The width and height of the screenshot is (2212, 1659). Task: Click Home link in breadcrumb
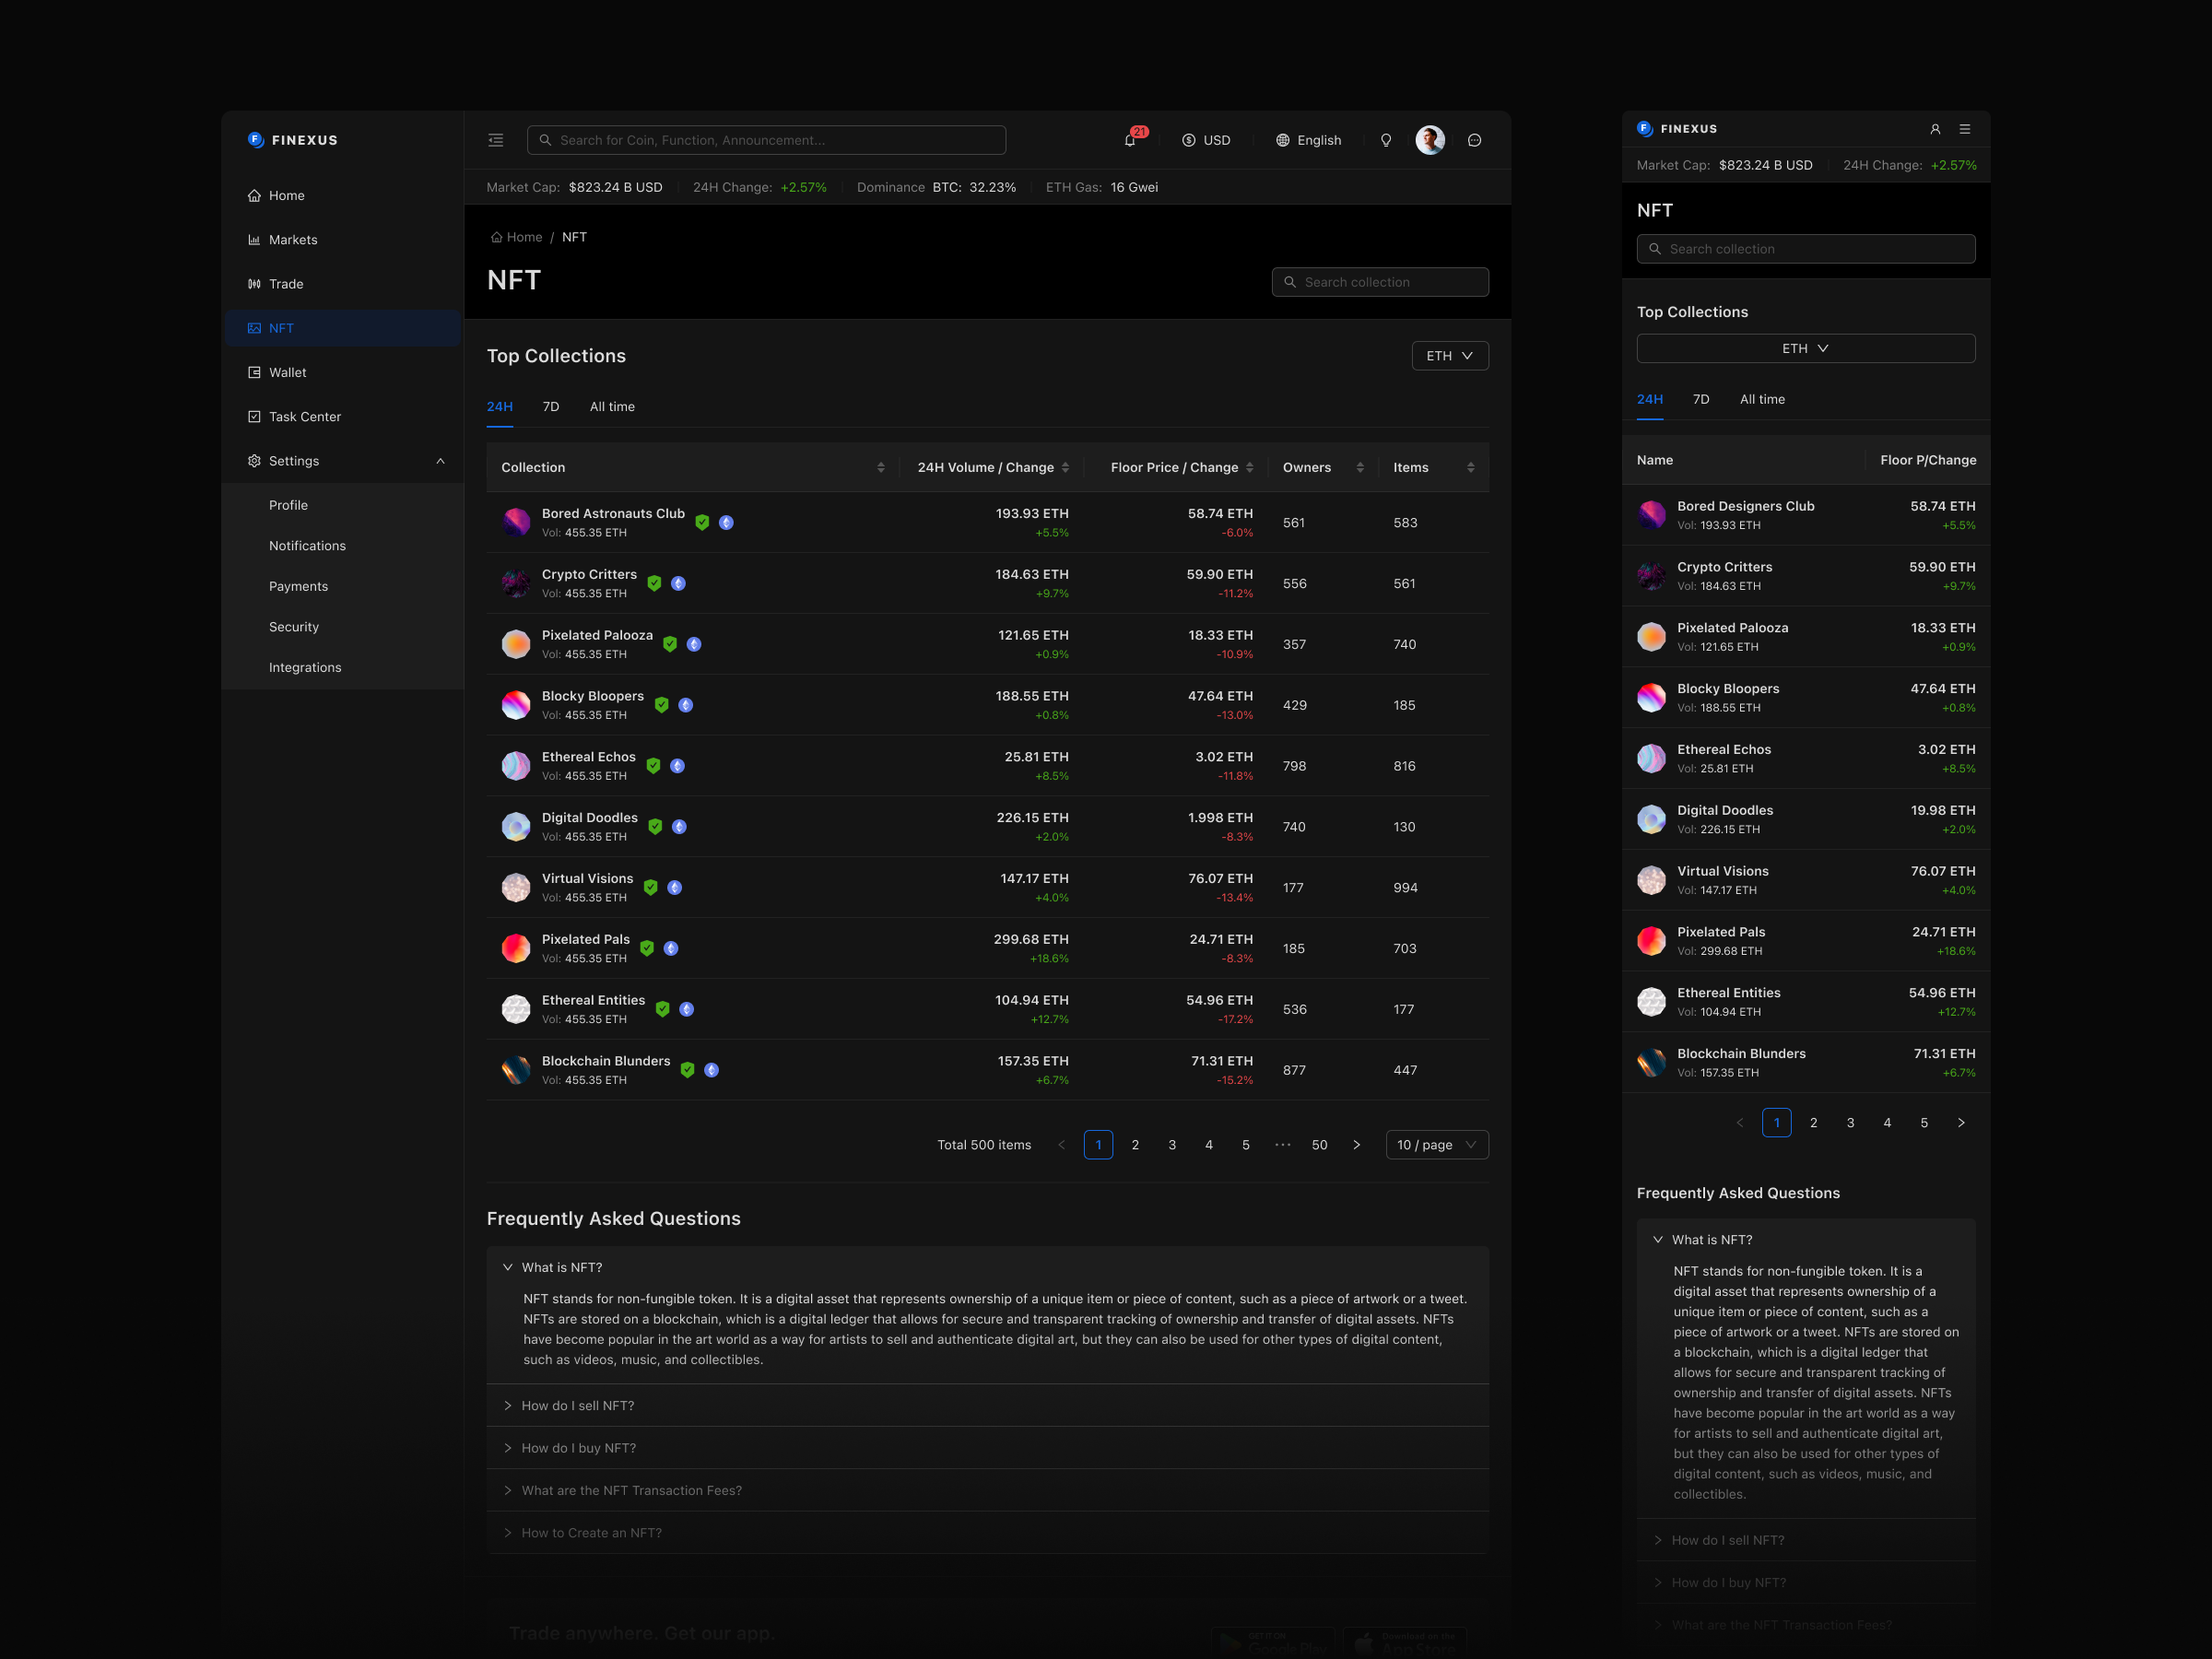(524, 237)
